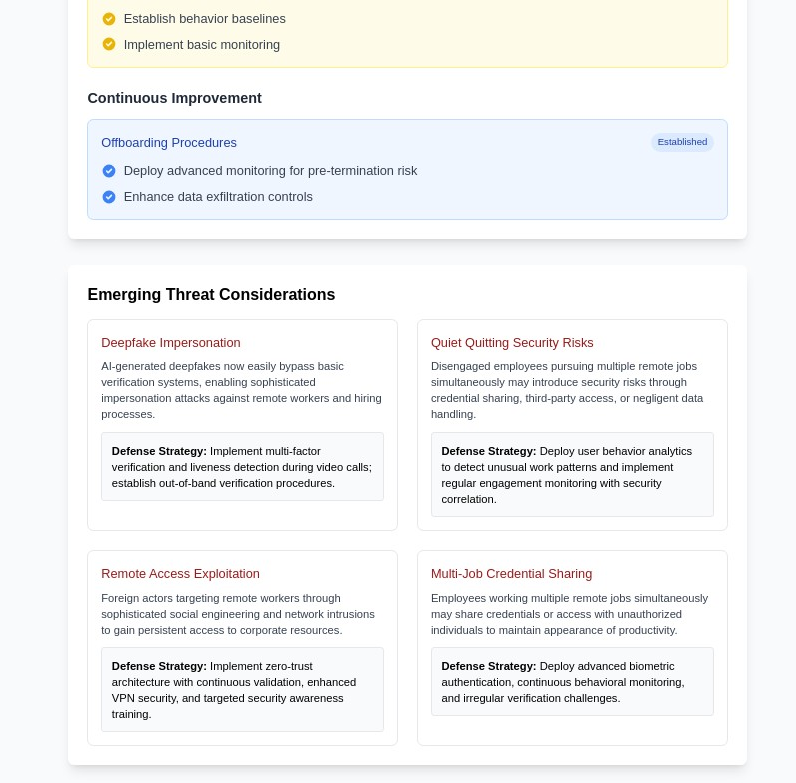Click the Remote Access defense strategy box

[242, 690]
